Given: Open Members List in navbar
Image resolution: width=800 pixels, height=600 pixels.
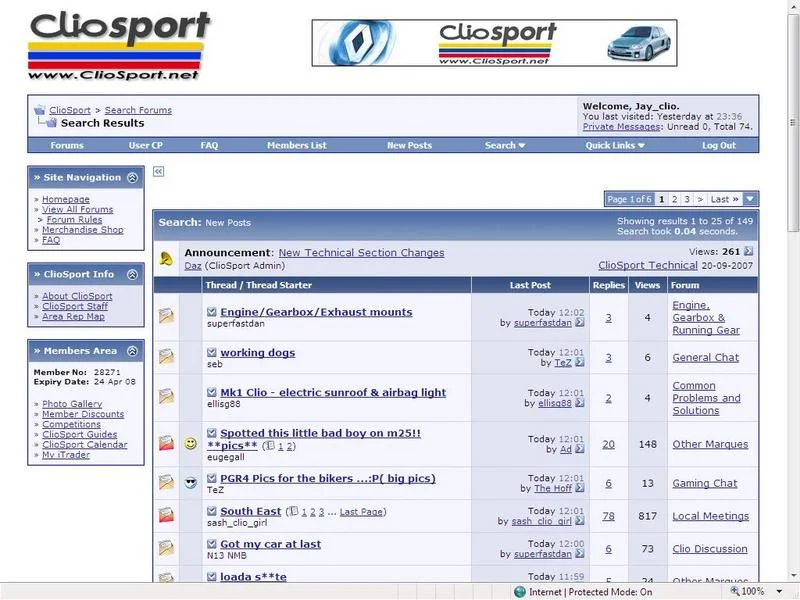Looking at the screenshot, I should (x=297, y=145).
